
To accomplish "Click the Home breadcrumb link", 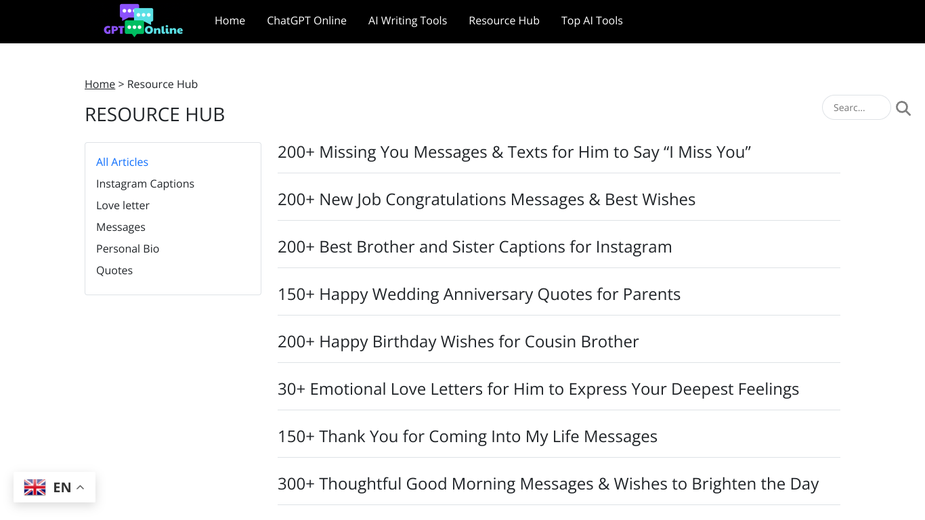I will 100,84.
